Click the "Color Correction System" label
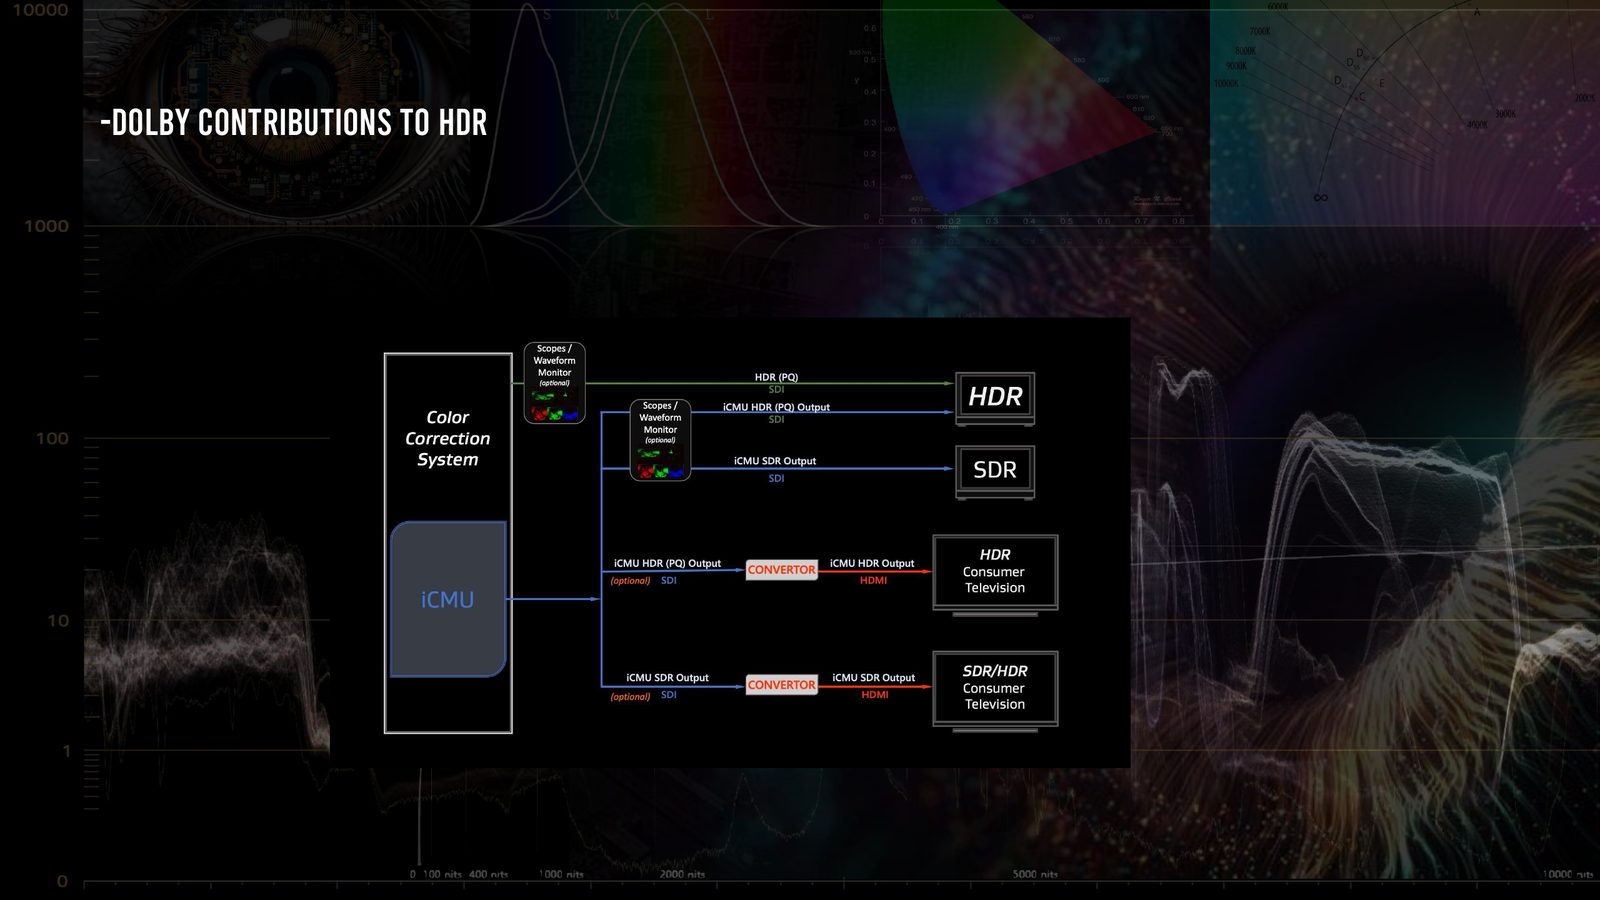The height and width of the screenshot is (900, 1600). [448, 438]
